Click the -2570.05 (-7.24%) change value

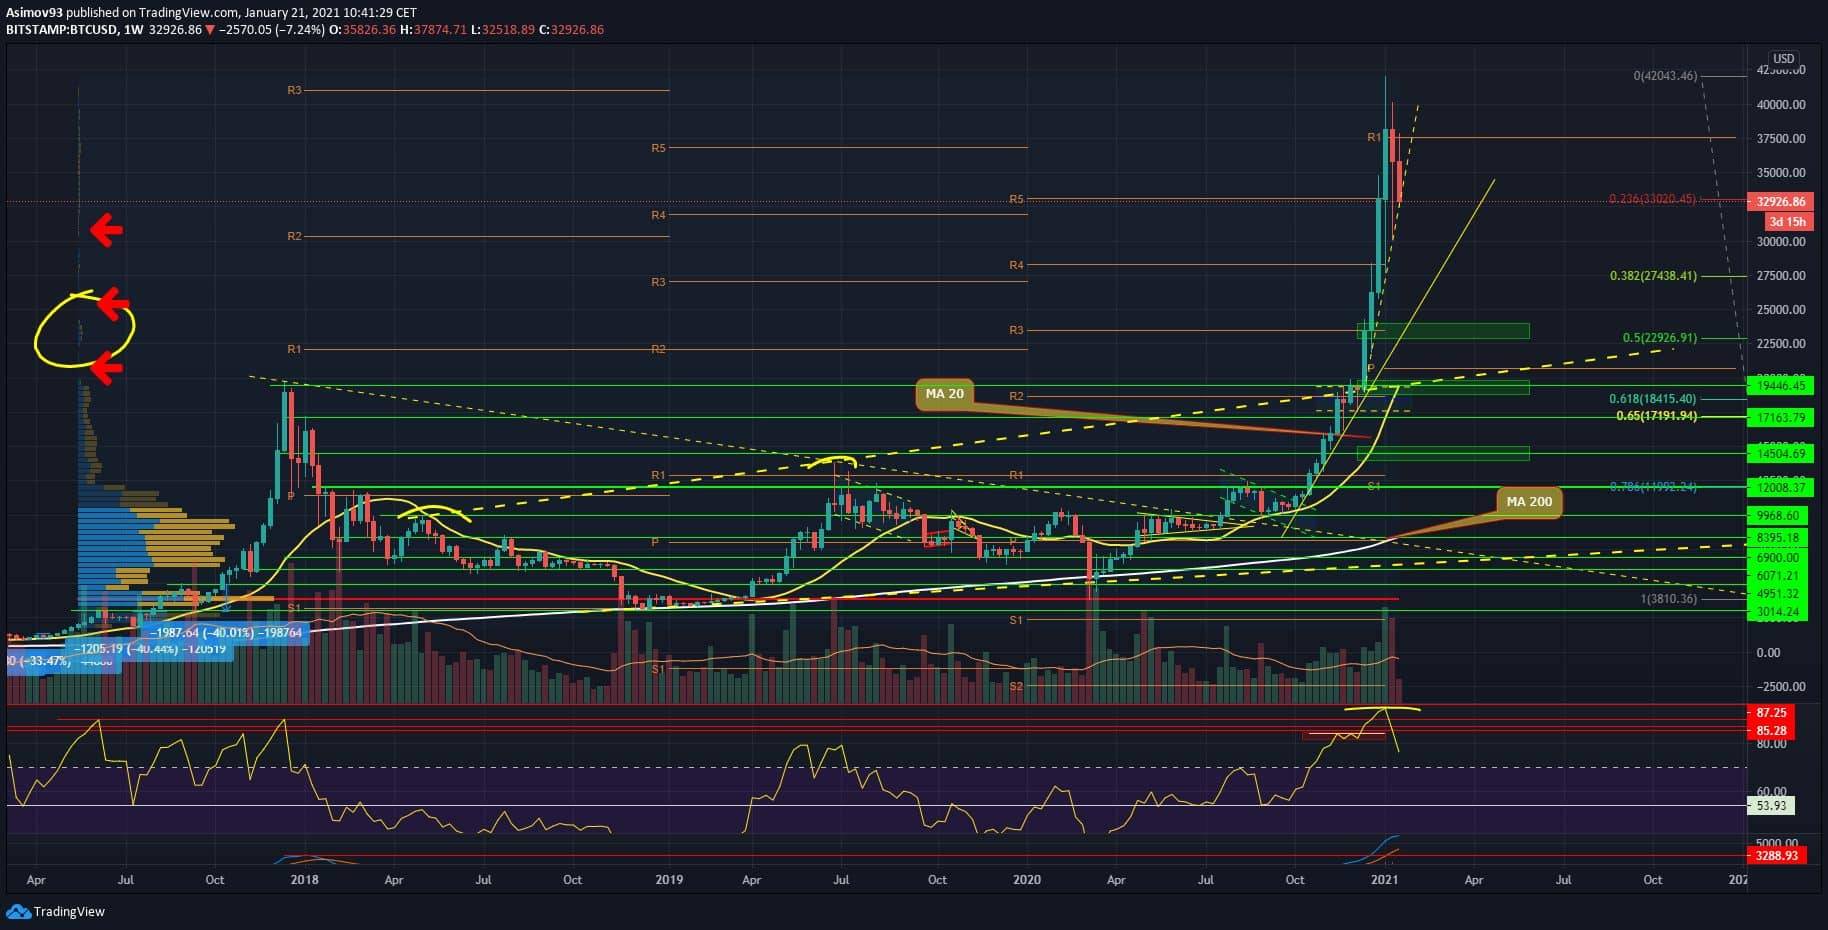tap(272, 30)
